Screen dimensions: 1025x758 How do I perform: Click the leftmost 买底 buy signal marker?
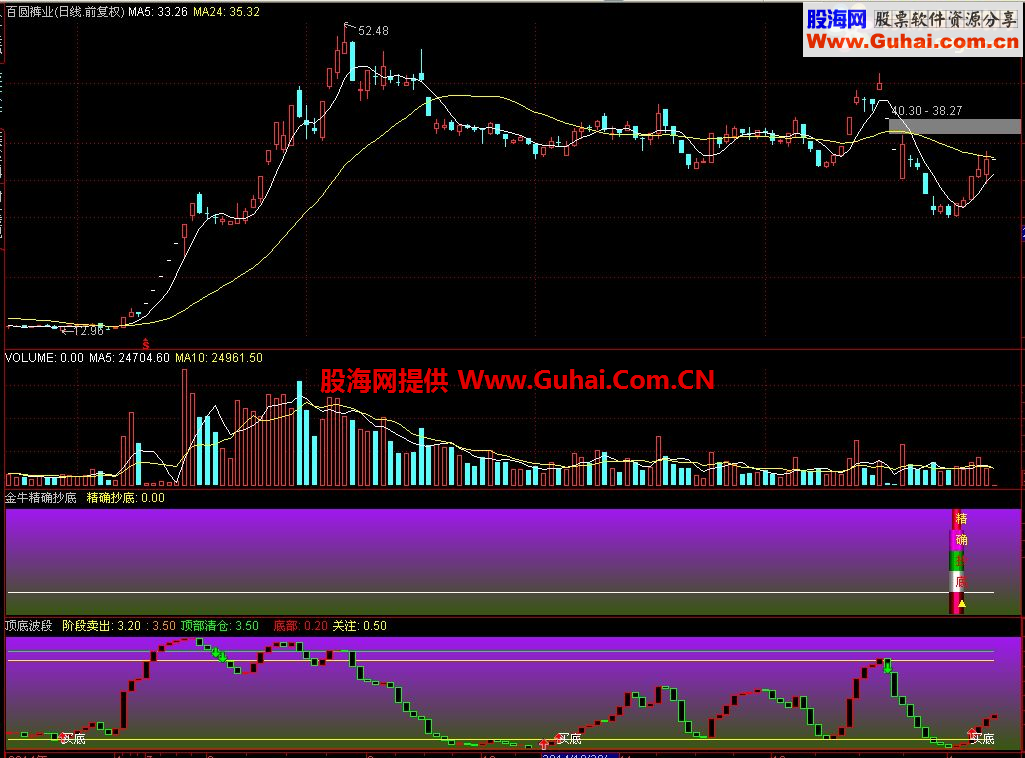pos(73,738)
